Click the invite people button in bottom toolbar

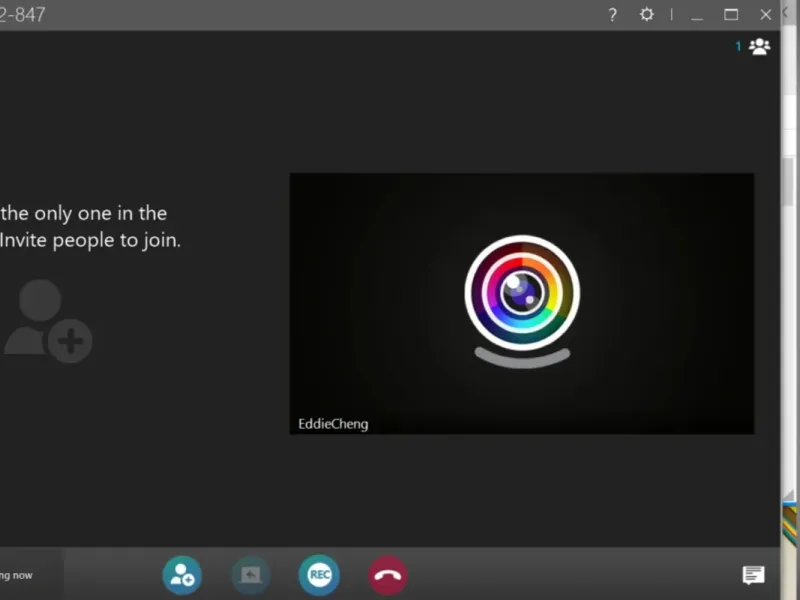click(x=182, y=575)
